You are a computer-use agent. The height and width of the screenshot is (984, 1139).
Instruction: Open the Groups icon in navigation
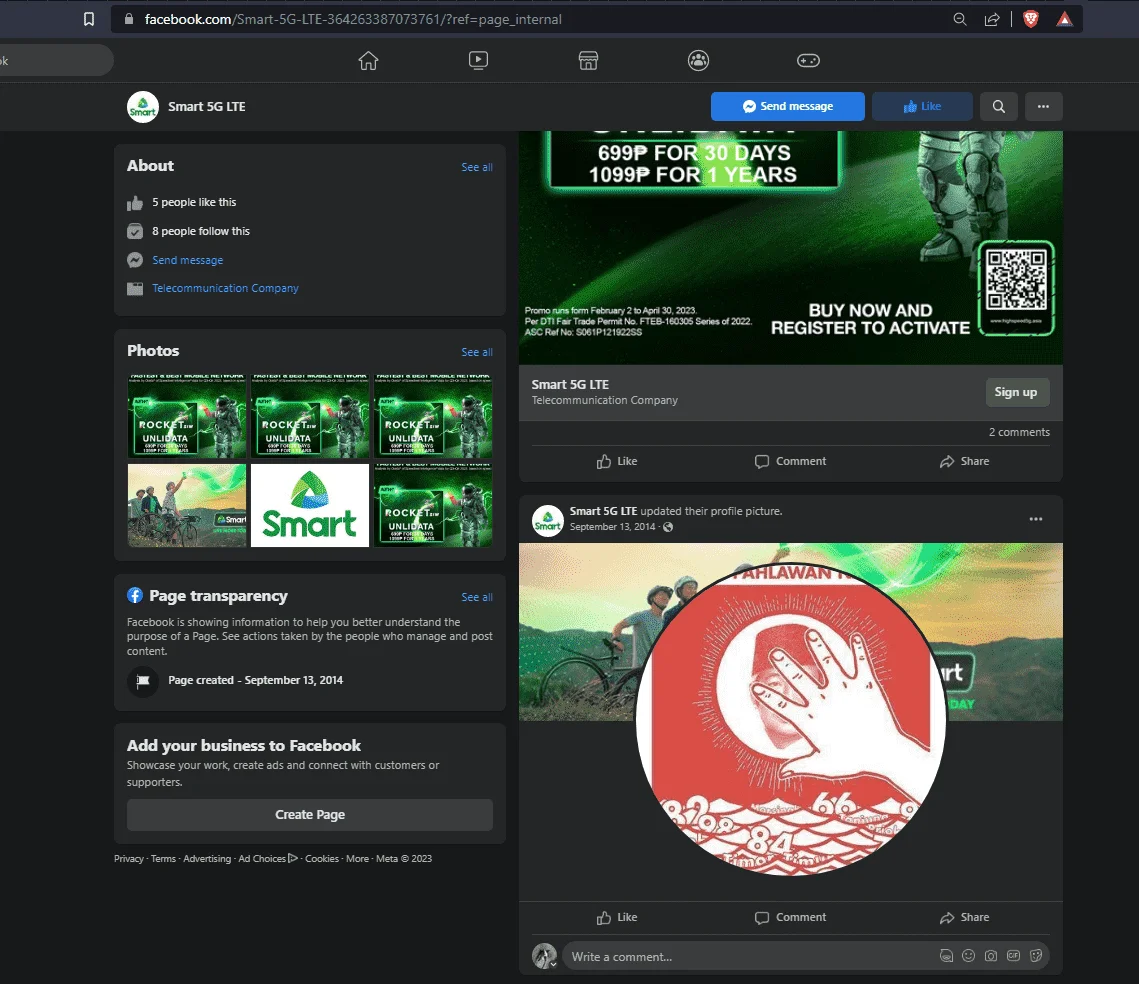tap(698, 60)
